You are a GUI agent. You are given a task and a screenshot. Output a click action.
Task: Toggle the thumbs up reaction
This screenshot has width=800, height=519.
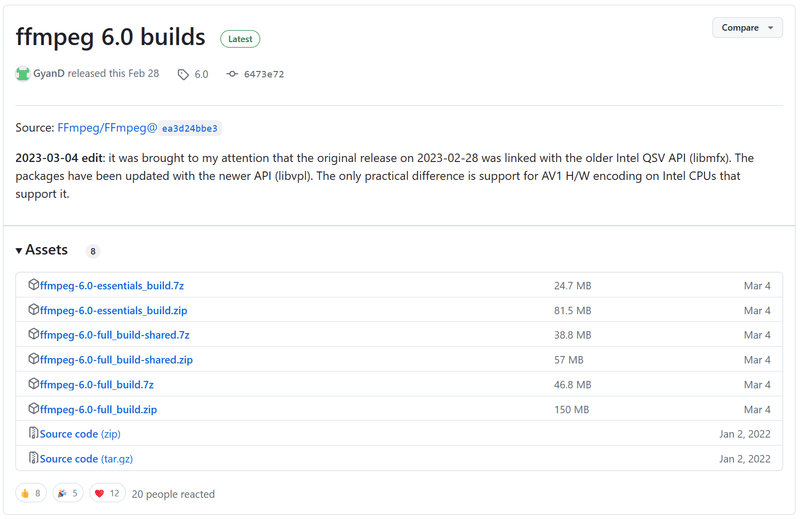click(31, 493)
